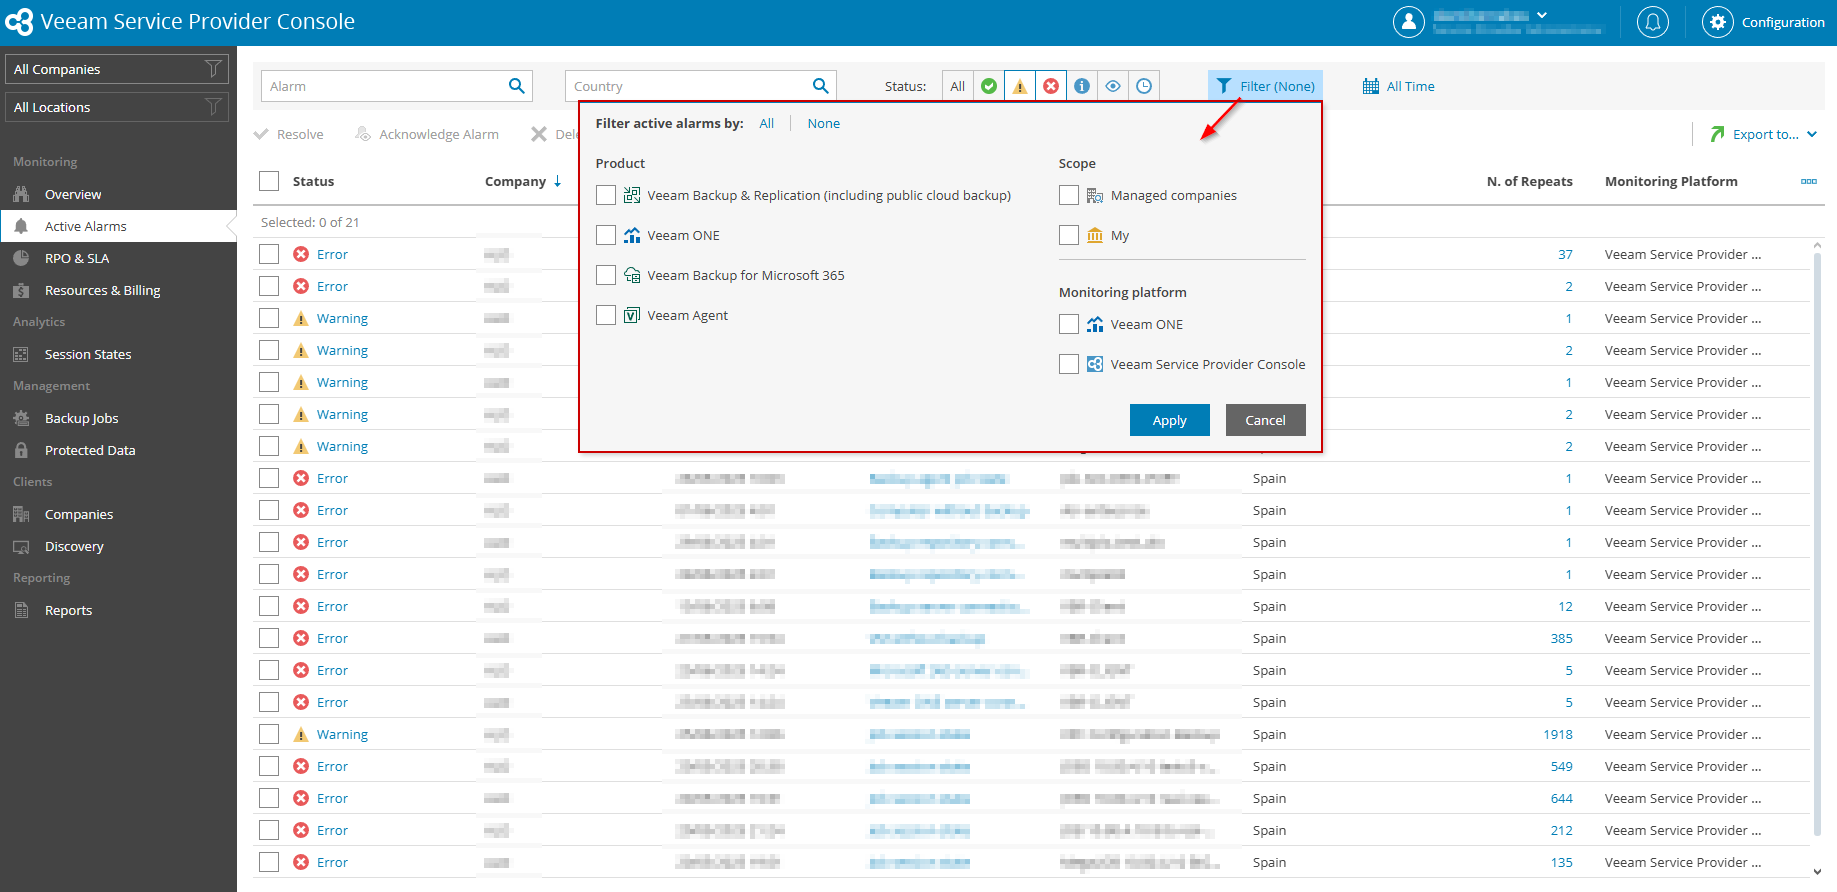The image size is (1837, 892).
Task: Expand the All Locations dropdown filter
Action: (117, 107)
